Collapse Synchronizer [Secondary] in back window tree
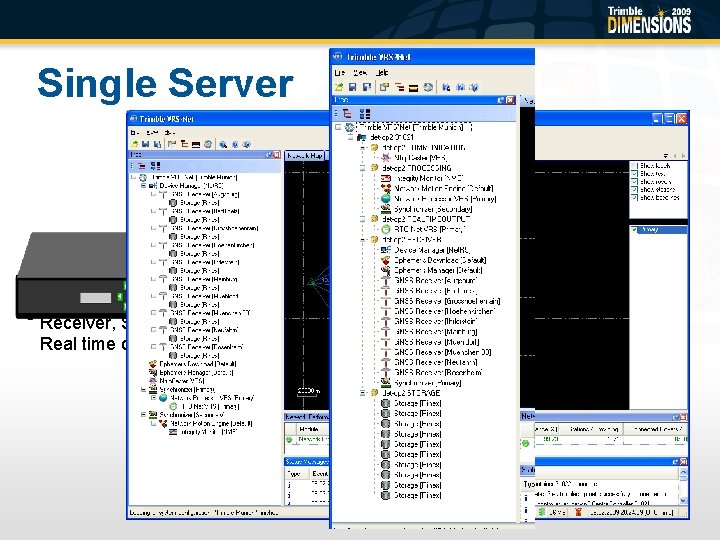 pos(144,415)
